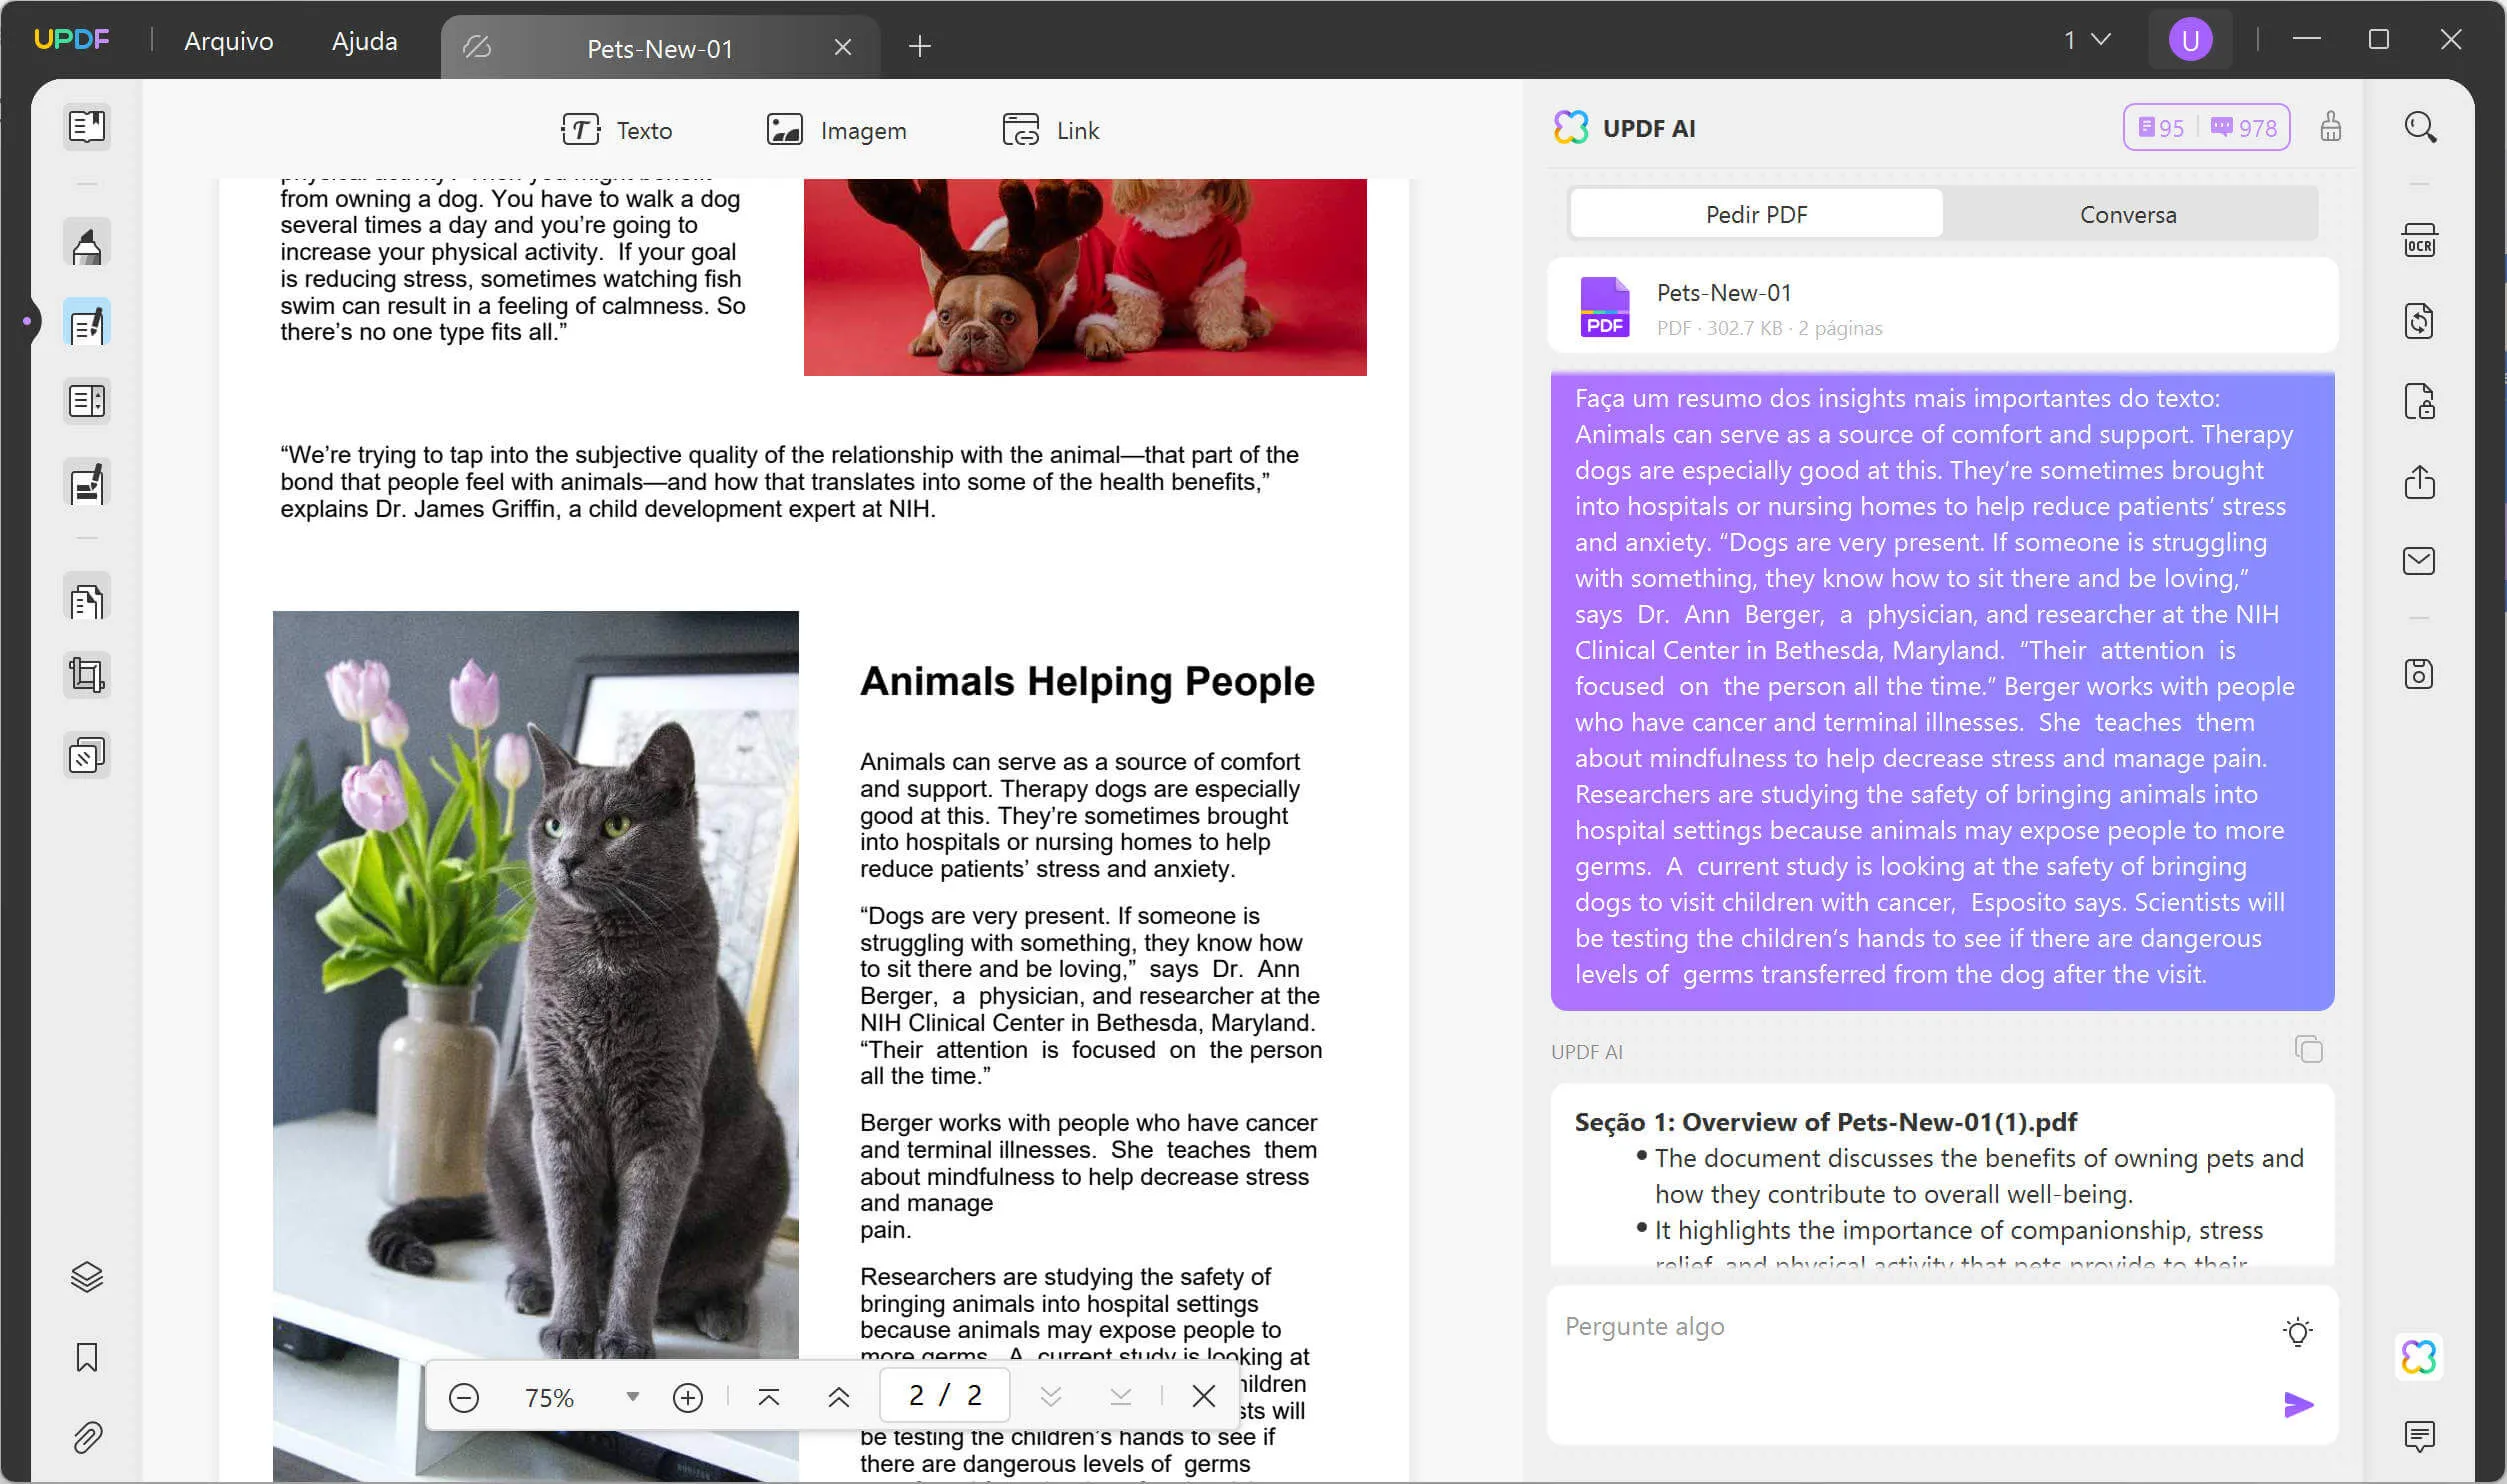Toggle the UPDF AI panel button
Viewport: 2507px width, 1484px height.
[2419, 1357]
